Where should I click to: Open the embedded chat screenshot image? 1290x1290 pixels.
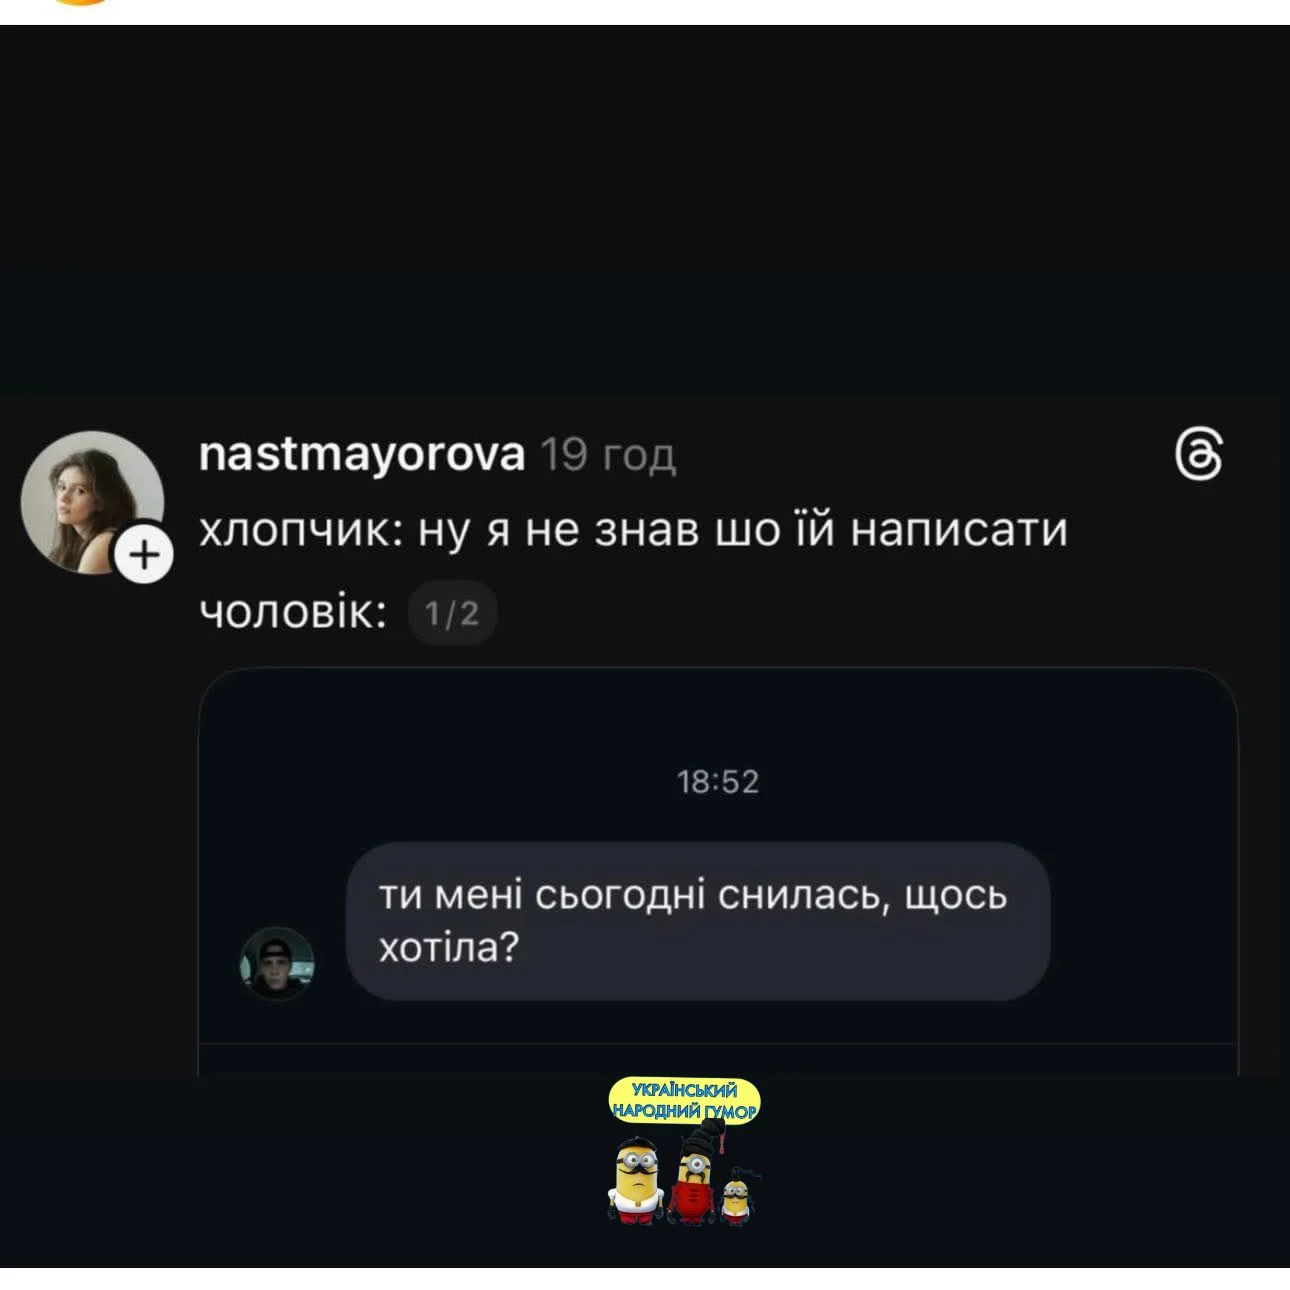click(x=718, y=872)
